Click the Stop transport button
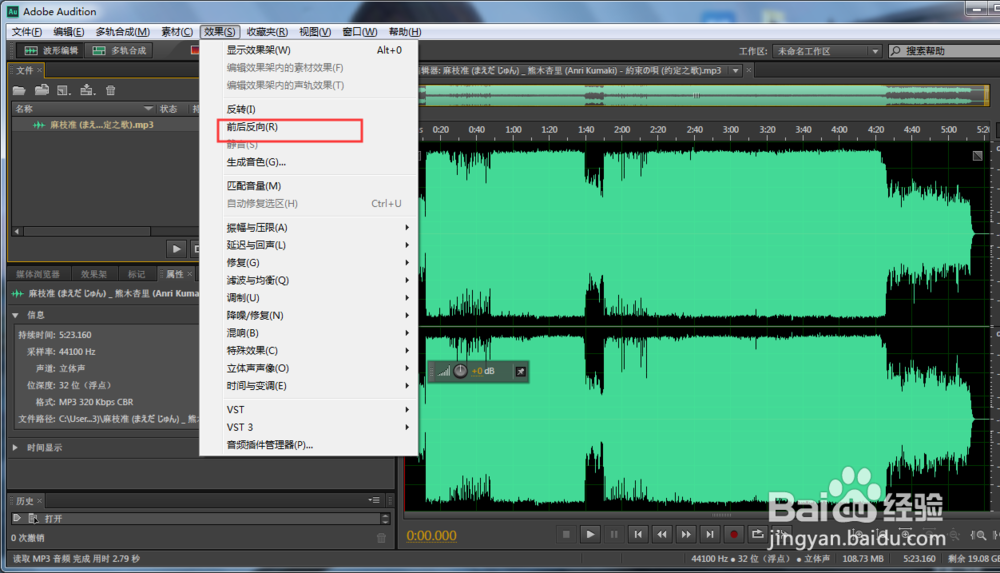Screen dimensions: 1000x573 coord(566,535)
